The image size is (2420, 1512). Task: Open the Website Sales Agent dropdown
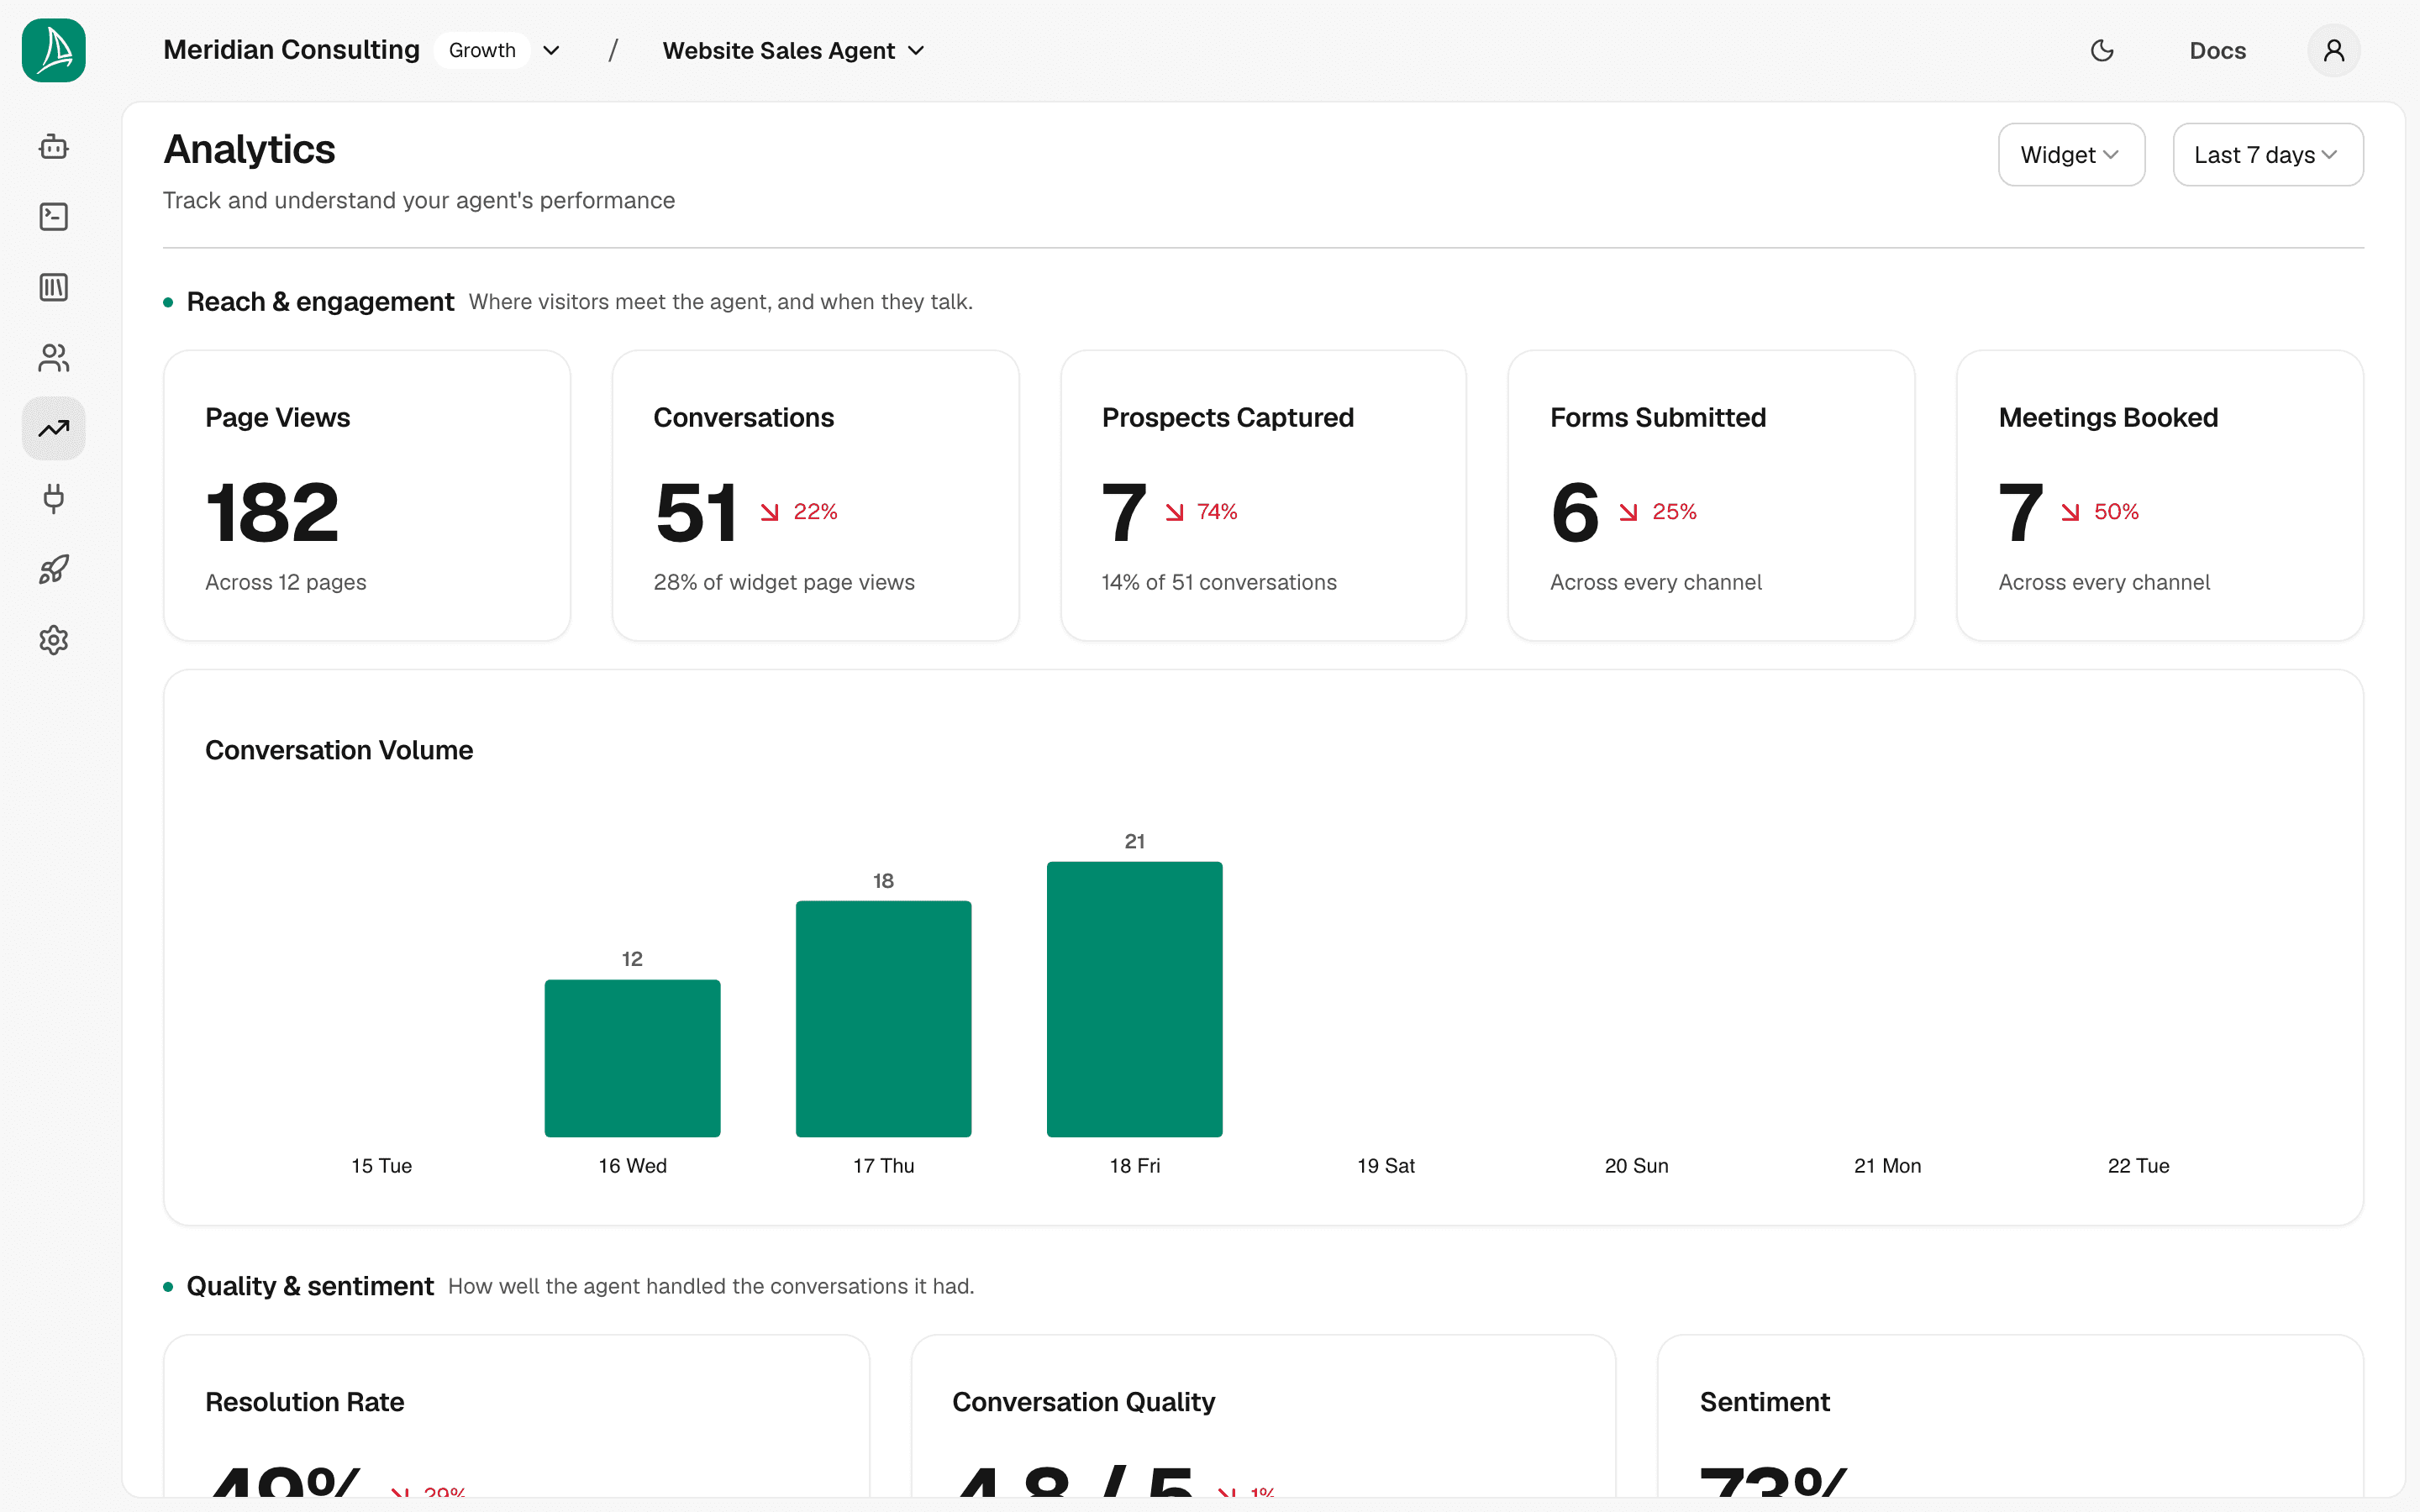793,50
